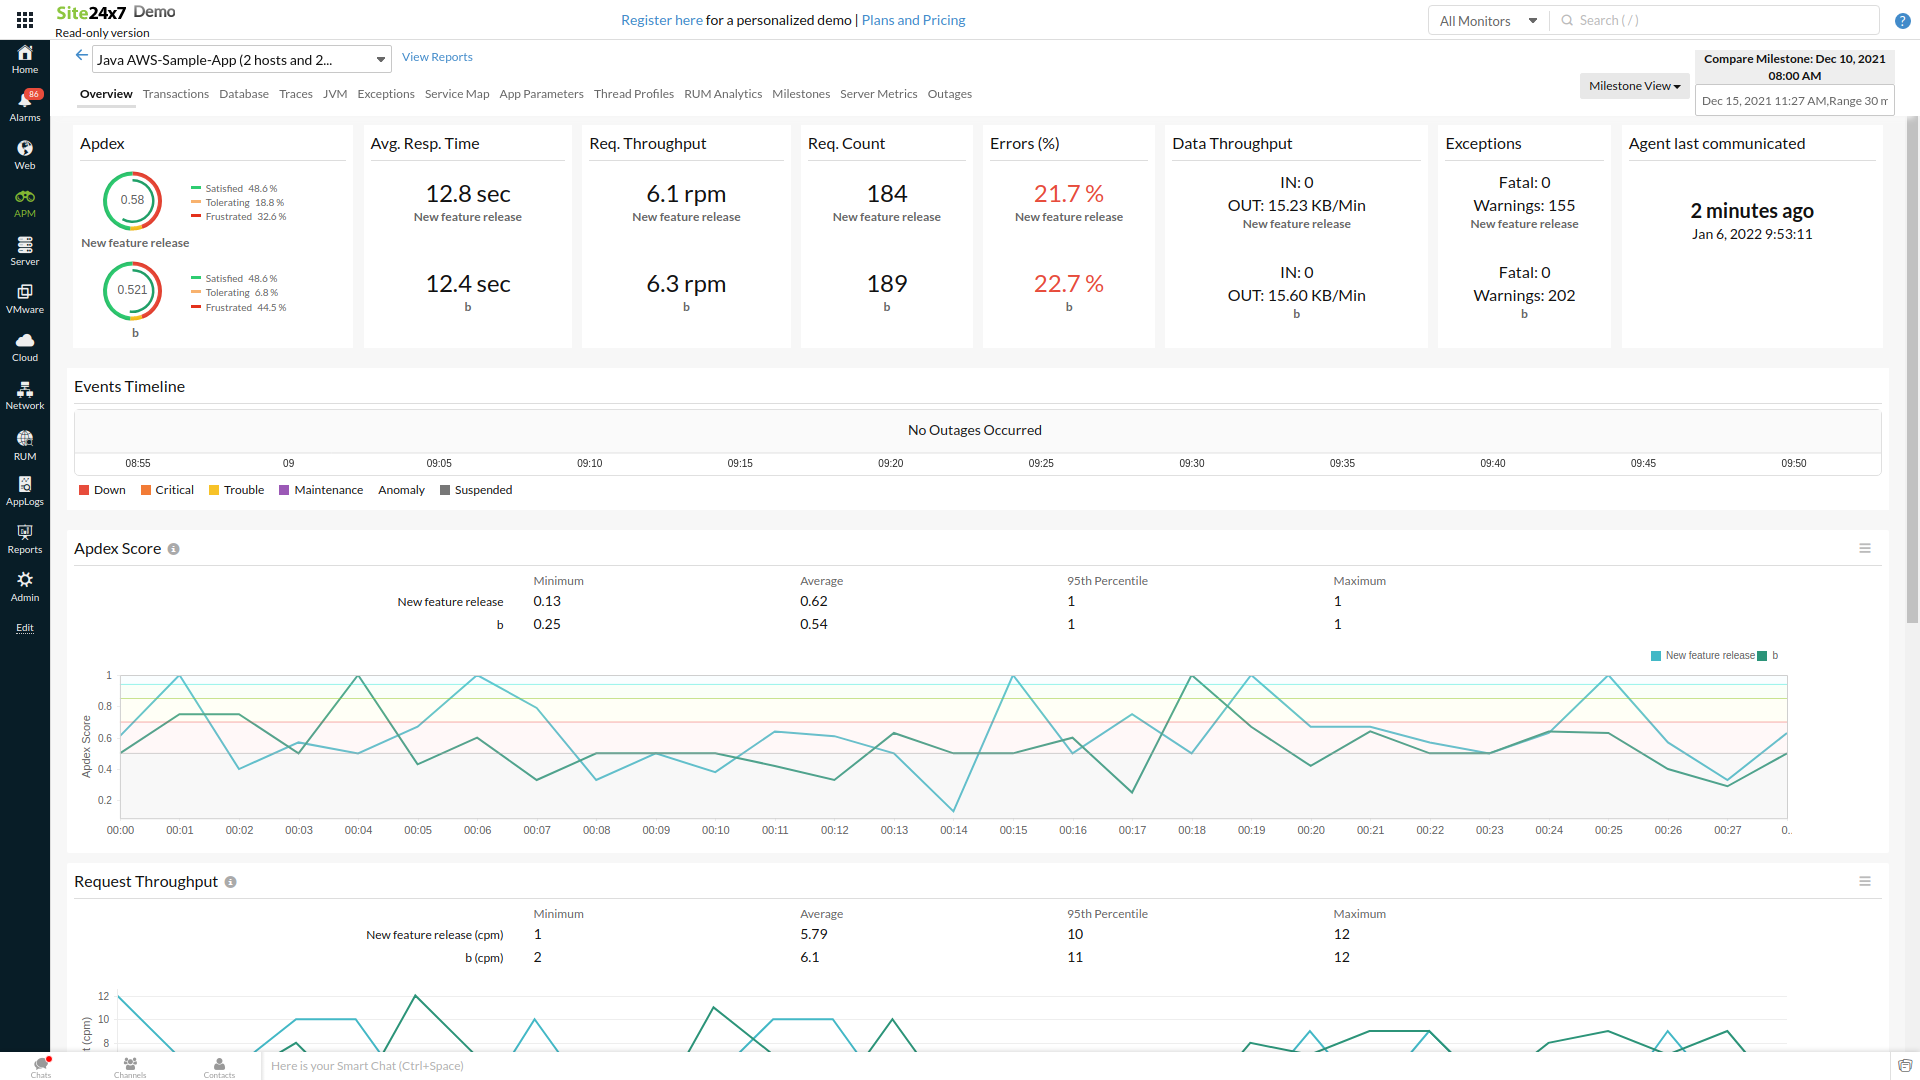Open the RUM monitoring section
The width and height of the screenshot is (1920, 1080).
24,444
